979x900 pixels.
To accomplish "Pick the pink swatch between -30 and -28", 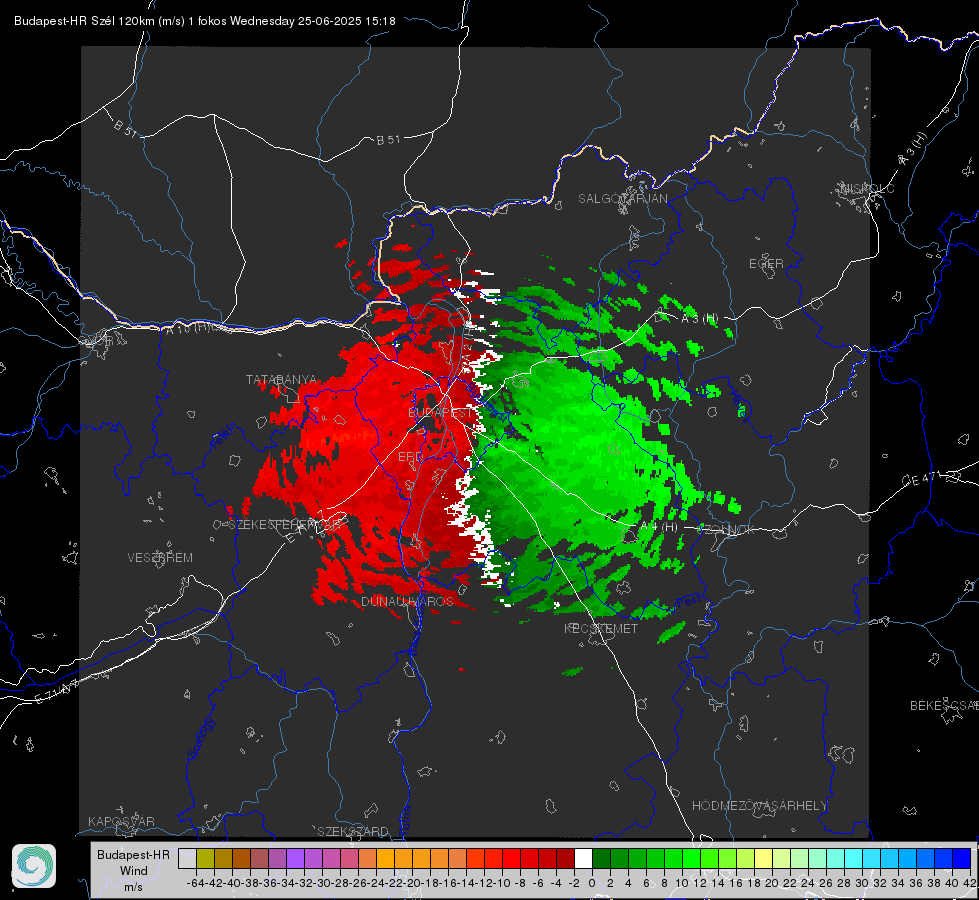I will click(x=331, y=858).
